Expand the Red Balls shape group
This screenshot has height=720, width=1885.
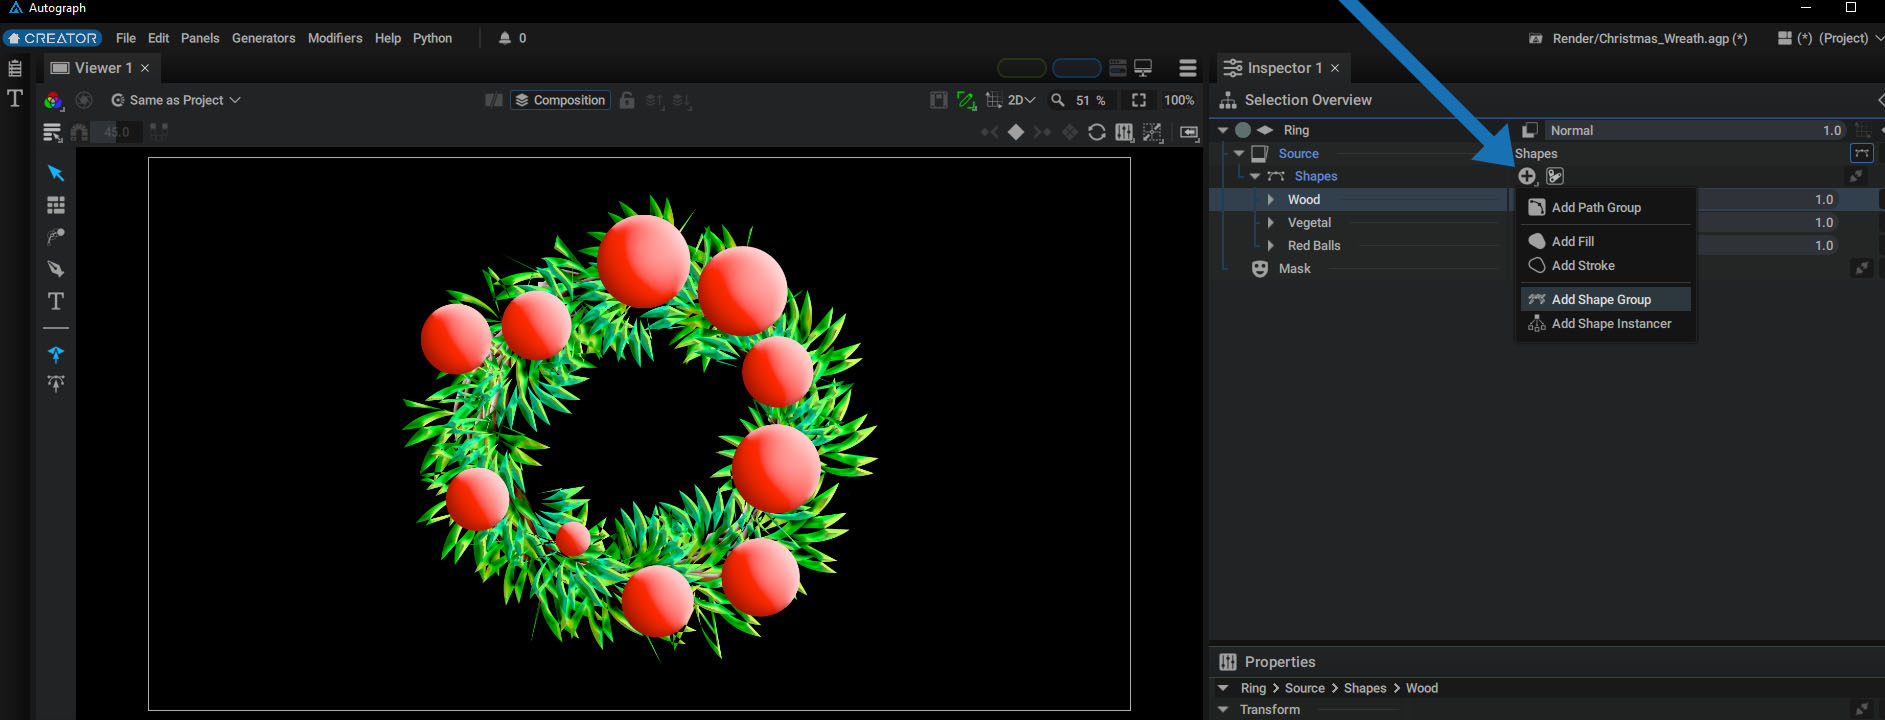[1271, 245]
